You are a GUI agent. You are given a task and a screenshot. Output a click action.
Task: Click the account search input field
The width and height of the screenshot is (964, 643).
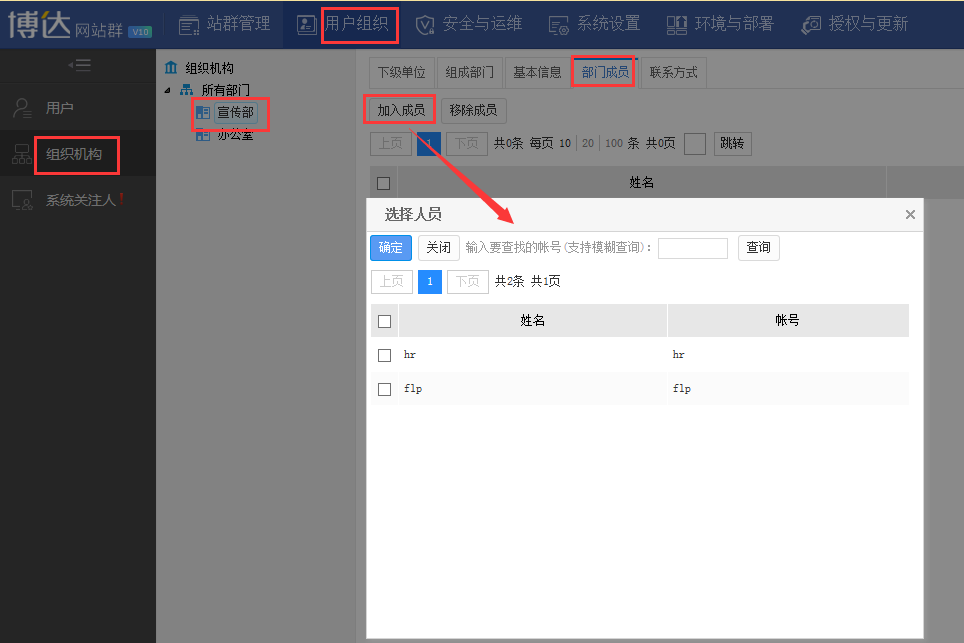tap(692, 248)
